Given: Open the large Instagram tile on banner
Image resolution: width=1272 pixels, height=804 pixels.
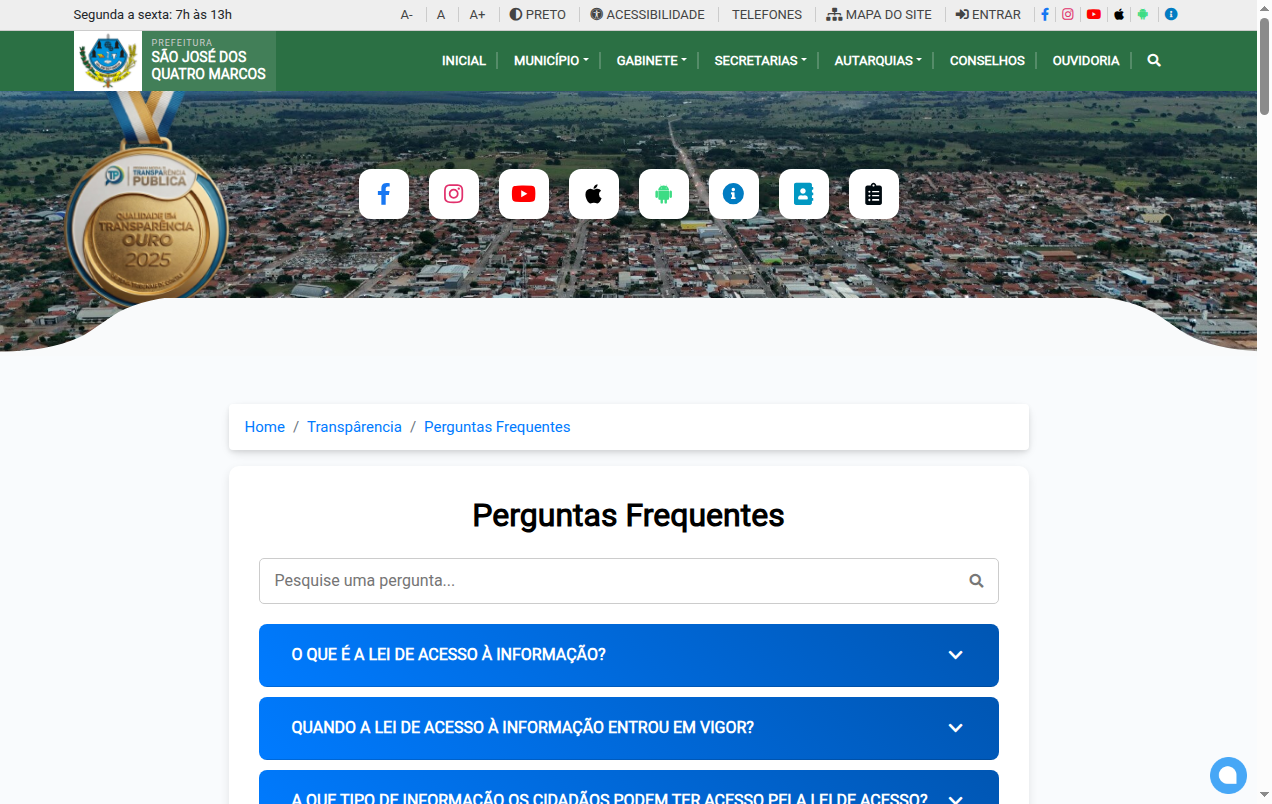Looking at the screenshot, I should [454, 194].
